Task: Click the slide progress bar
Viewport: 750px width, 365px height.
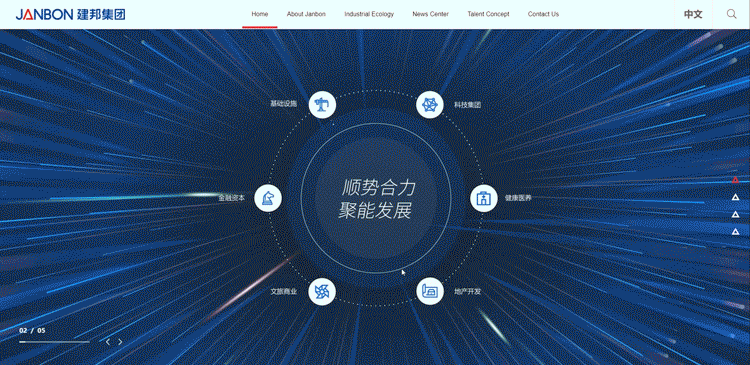Action: click(54, 342)
